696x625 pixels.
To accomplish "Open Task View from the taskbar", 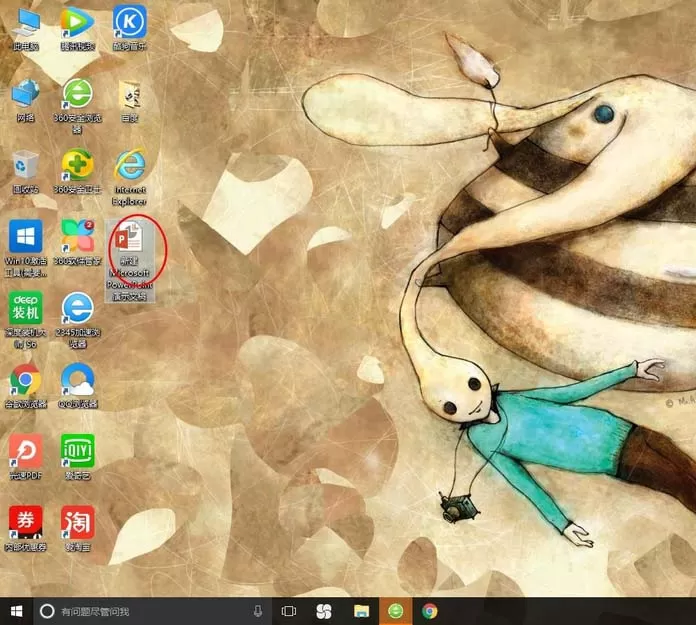I will [289, 611].
